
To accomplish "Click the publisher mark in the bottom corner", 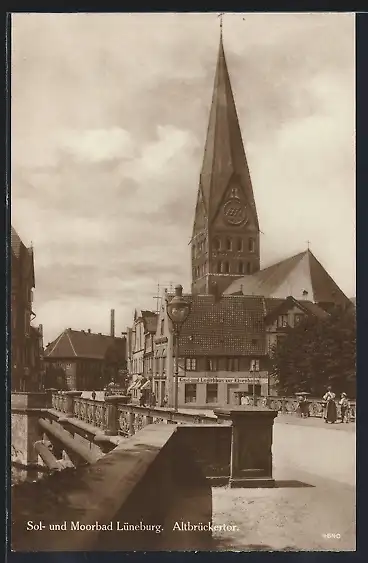I will pos(331,536).
